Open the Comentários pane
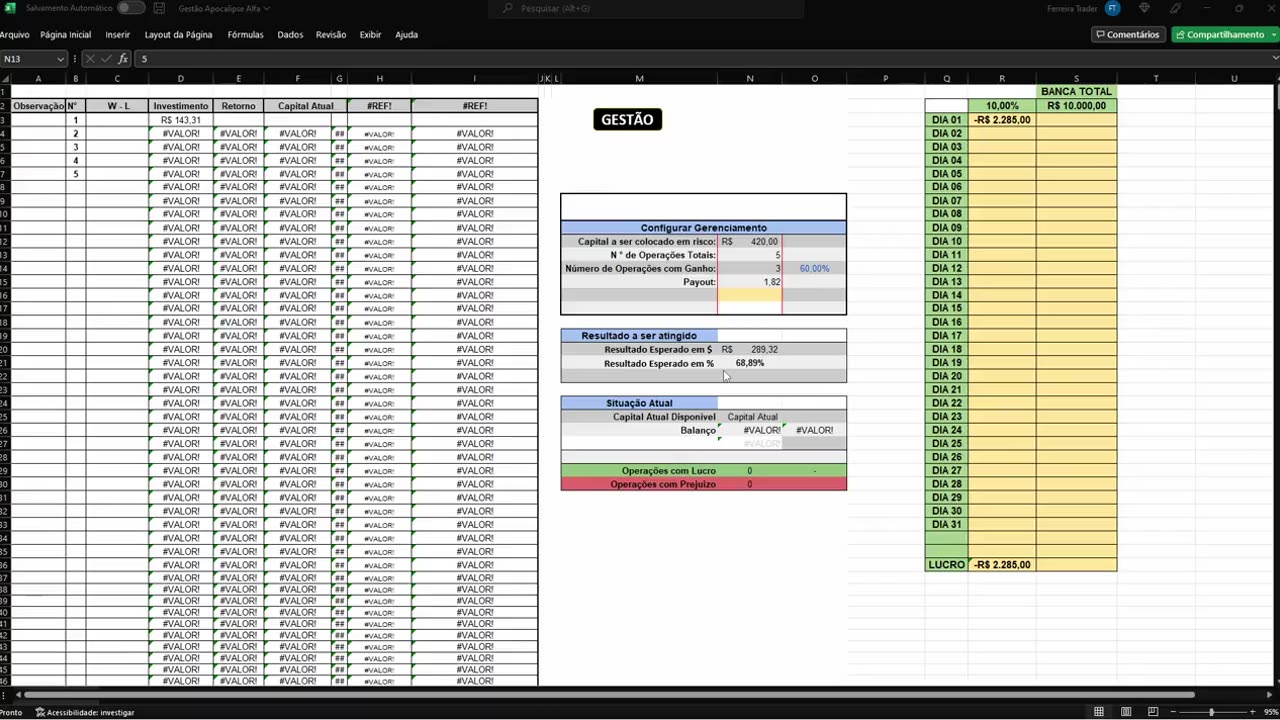This screenshot has height=720, width=1280. [x=1128, y=34]
